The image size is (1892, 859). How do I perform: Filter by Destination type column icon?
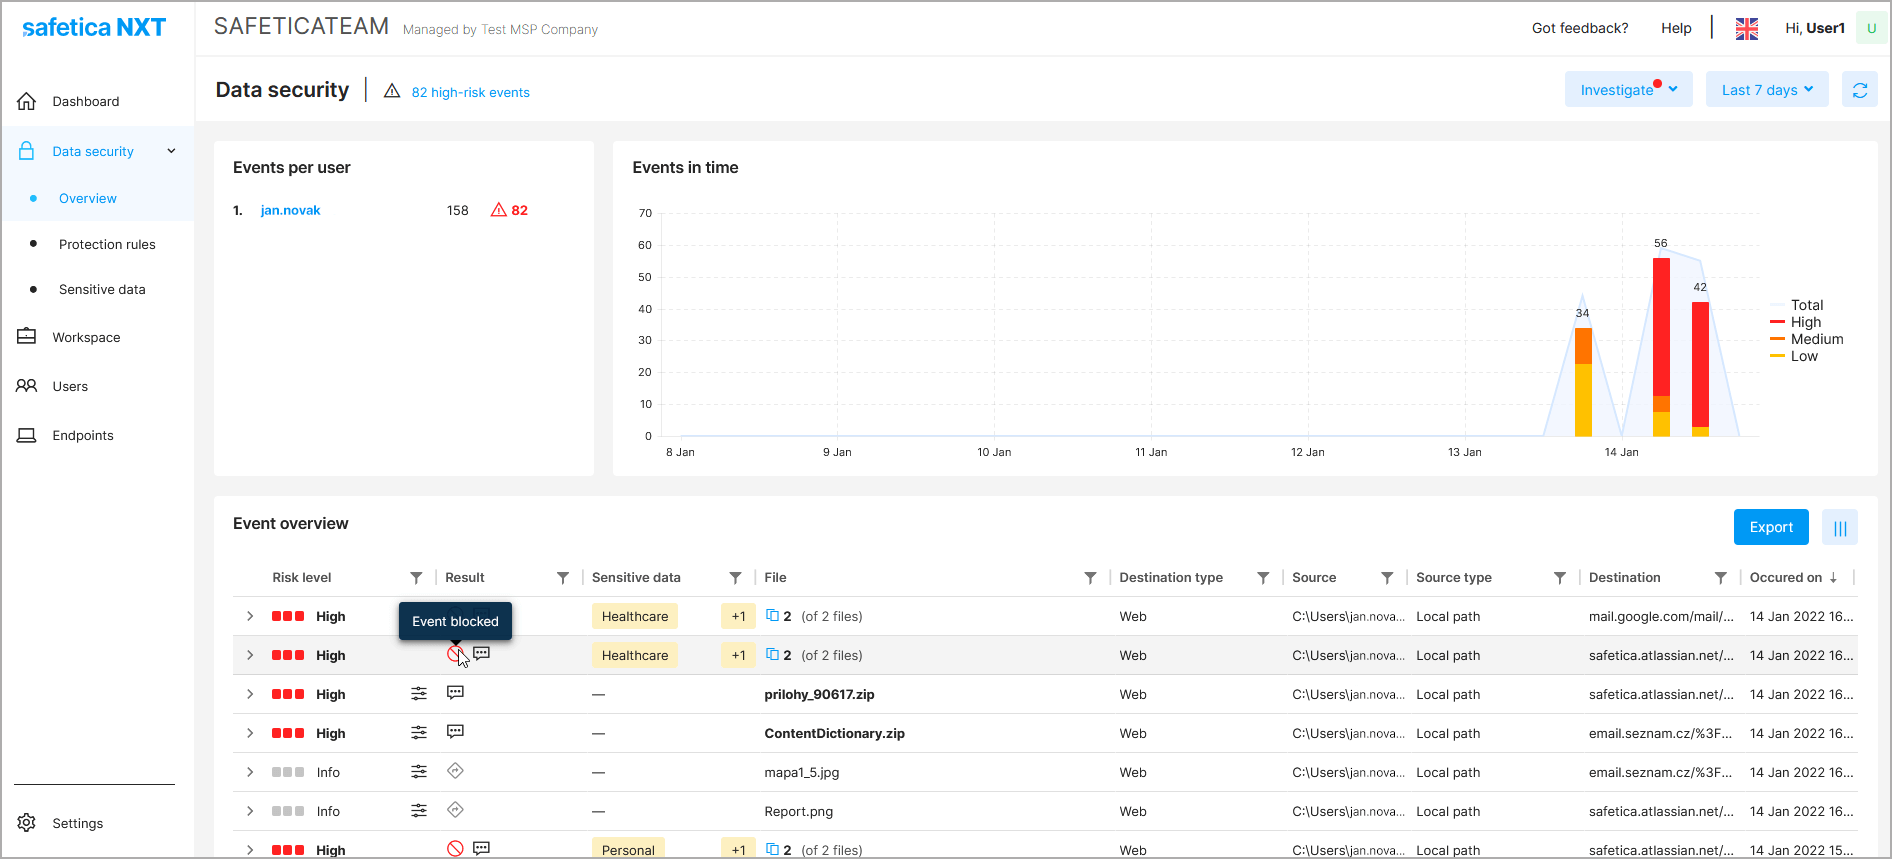(x=1263, y=578)
